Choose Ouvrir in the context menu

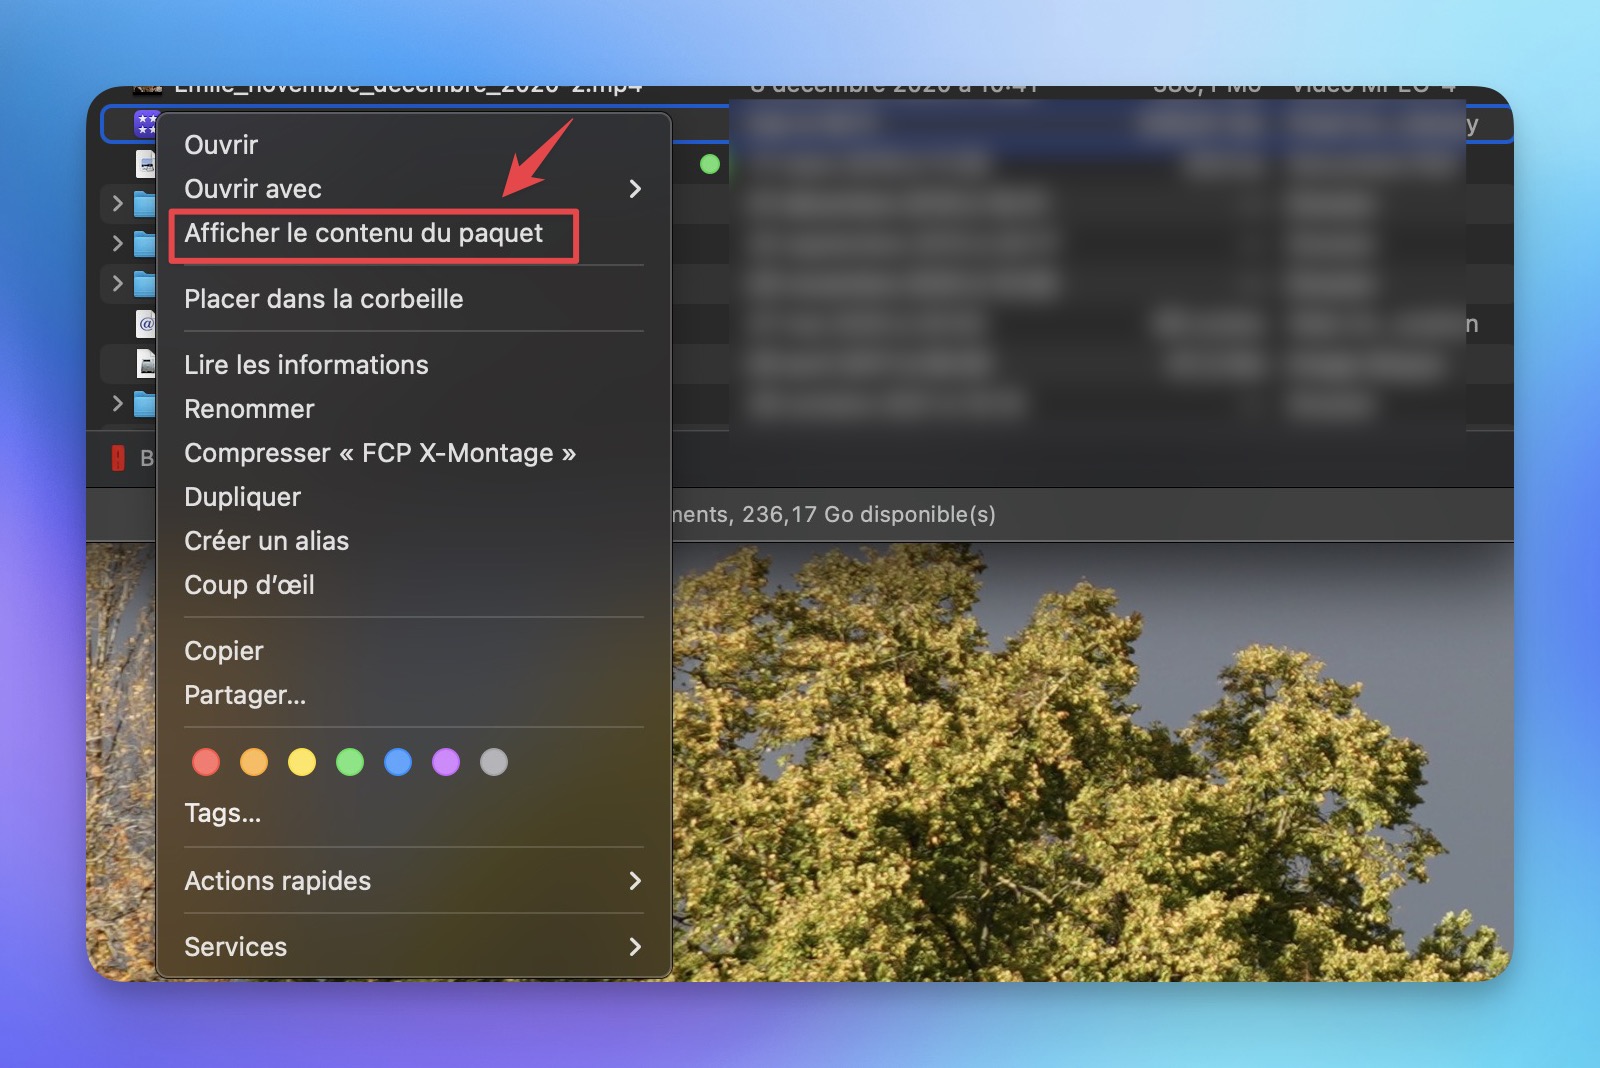point(413,145)
